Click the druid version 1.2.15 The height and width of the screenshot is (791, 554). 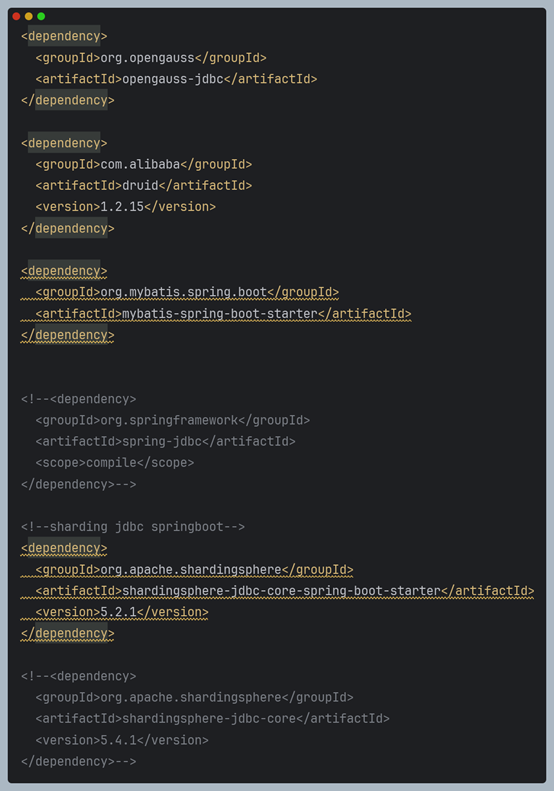point(122,207)
